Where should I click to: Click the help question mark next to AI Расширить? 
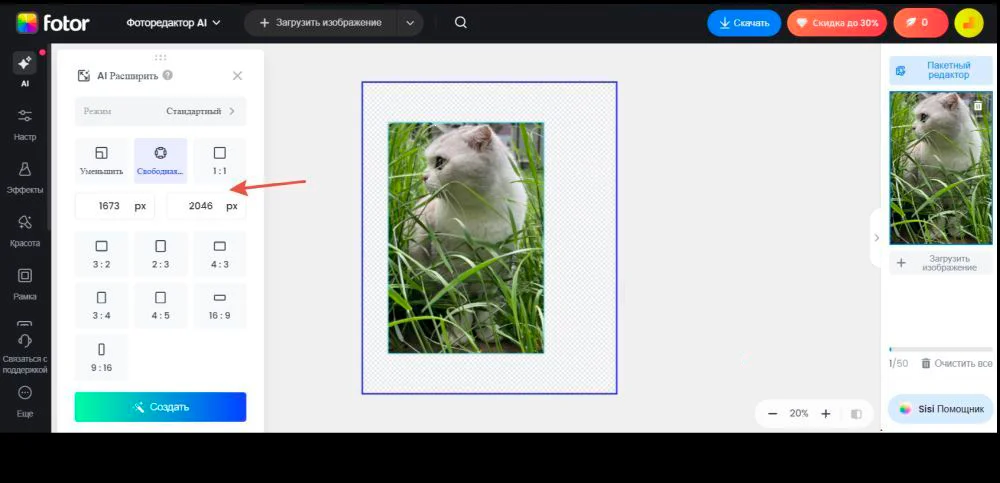coord(168,75)
